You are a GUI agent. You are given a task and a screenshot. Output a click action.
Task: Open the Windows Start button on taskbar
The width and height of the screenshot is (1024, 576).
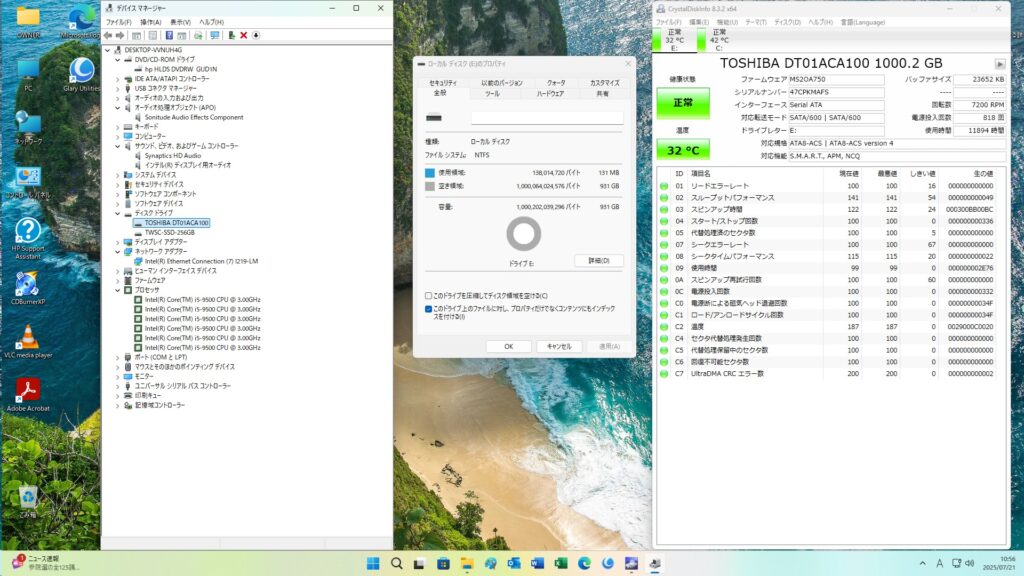(373, 563)
